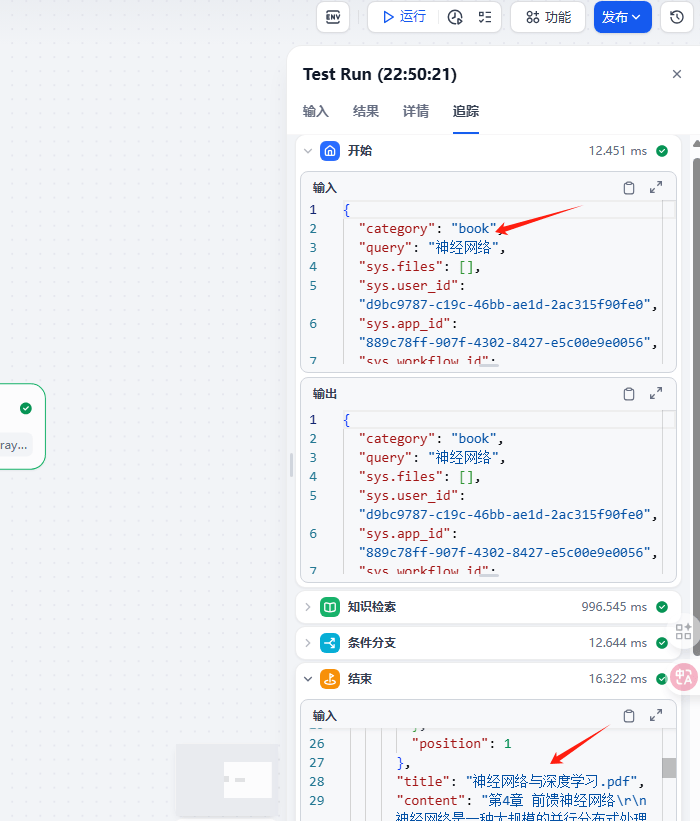Copy the 开始 node 输入 JSON
This screenshot has height=821, width=700.
[x=629, y=188]
